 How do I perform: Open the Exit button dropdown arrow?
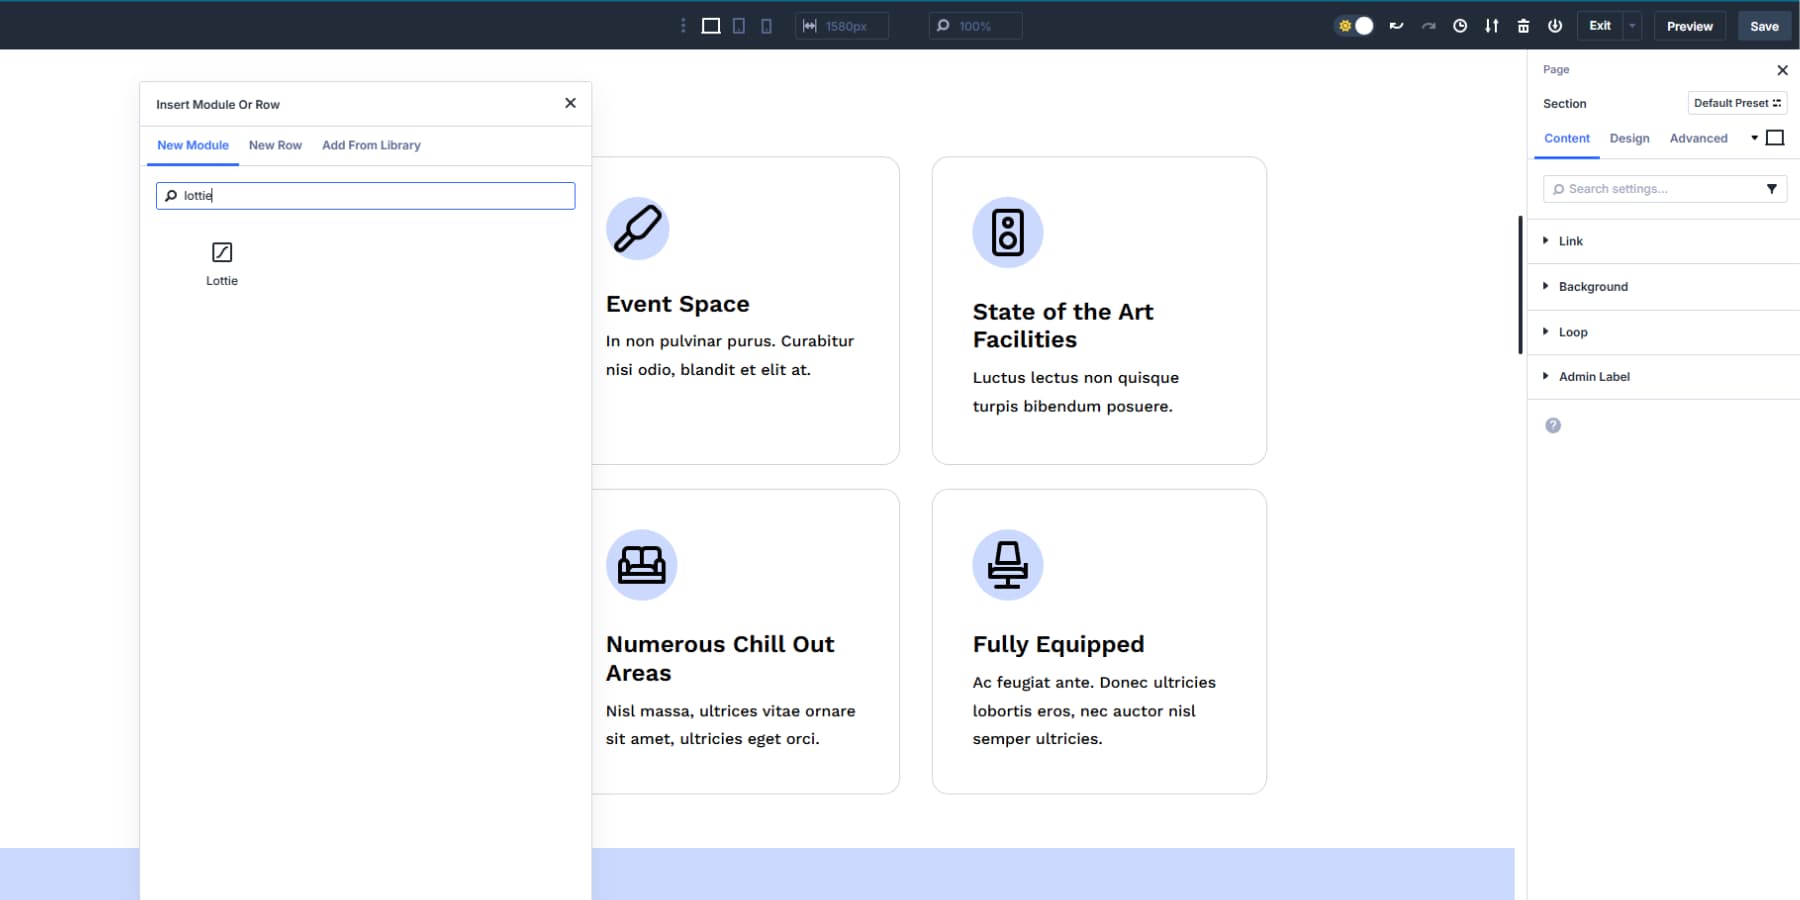pos(1632,25)
